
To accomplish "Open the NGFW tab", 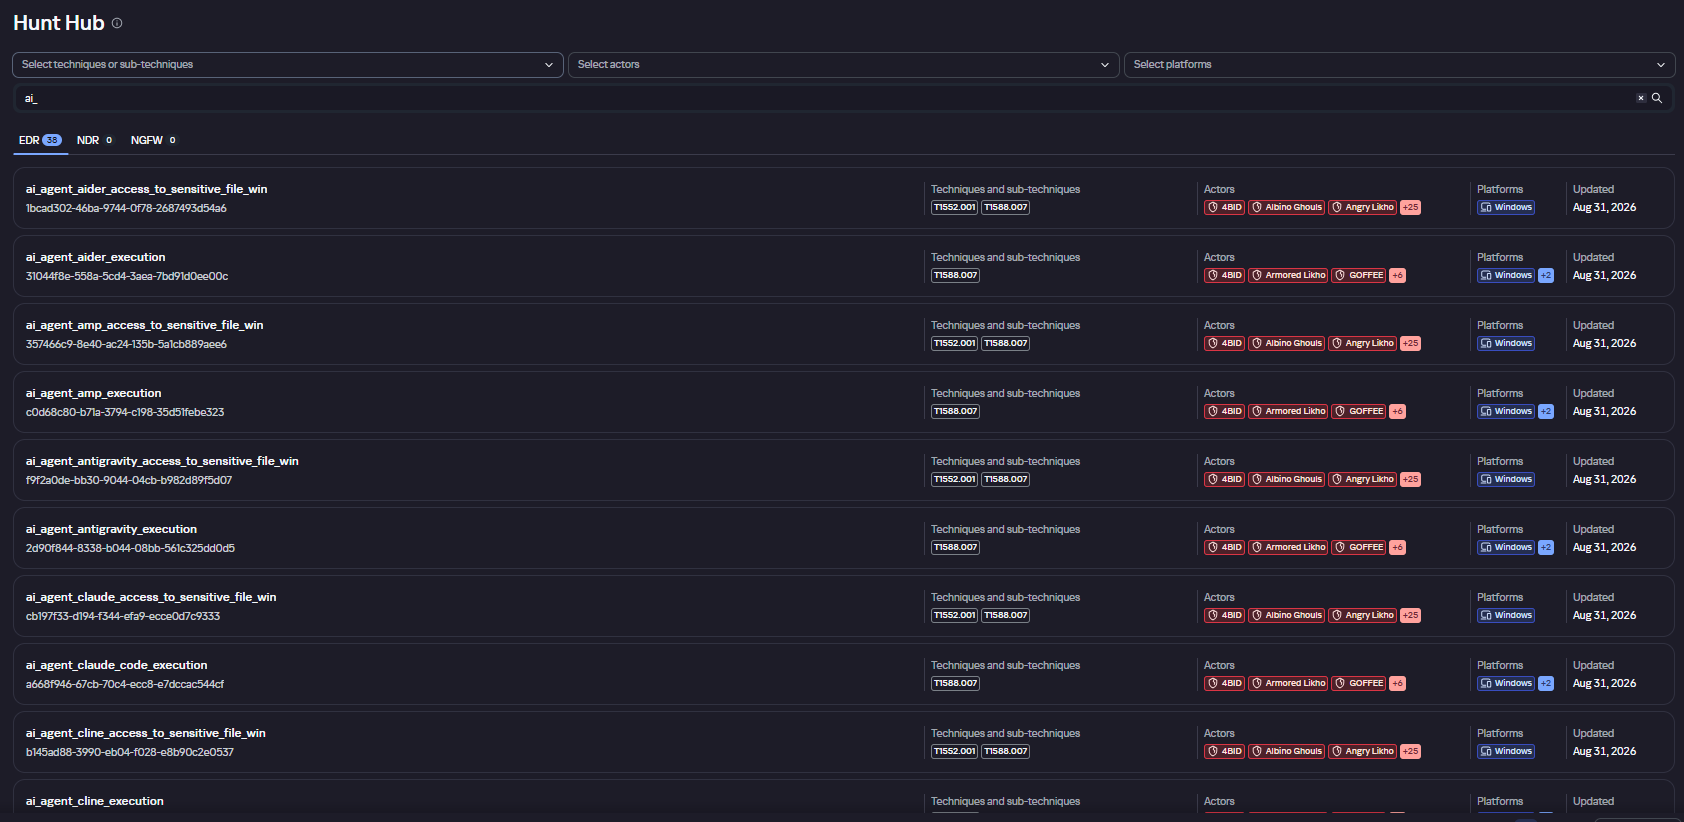I will (x=153, y=140).
